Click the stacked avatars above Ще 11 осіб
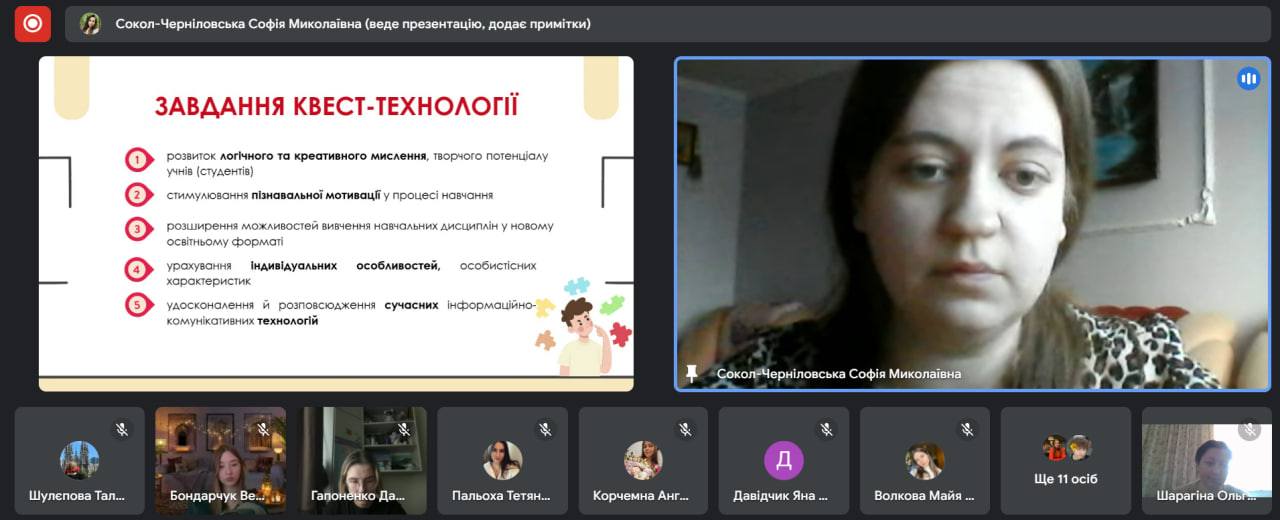Screen dimensions: 1280x520 [1066, 447]
